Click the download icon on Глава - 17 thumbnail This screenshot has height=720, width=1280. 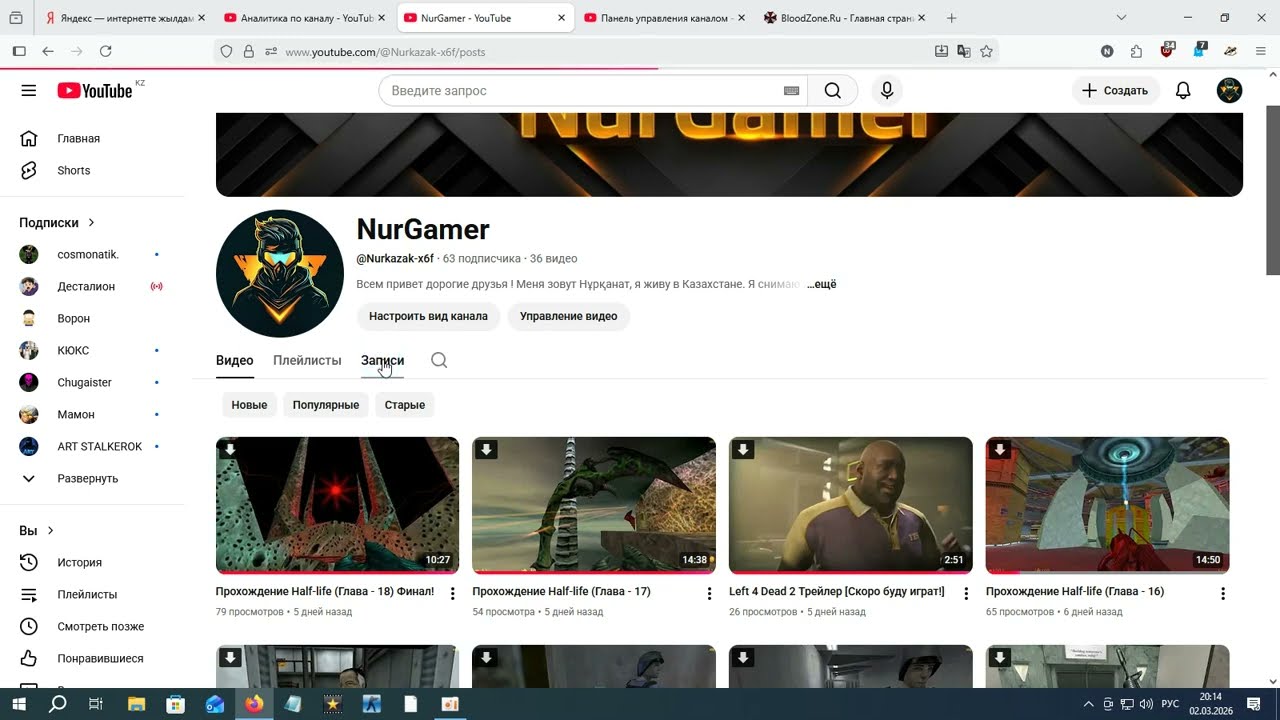486,450
